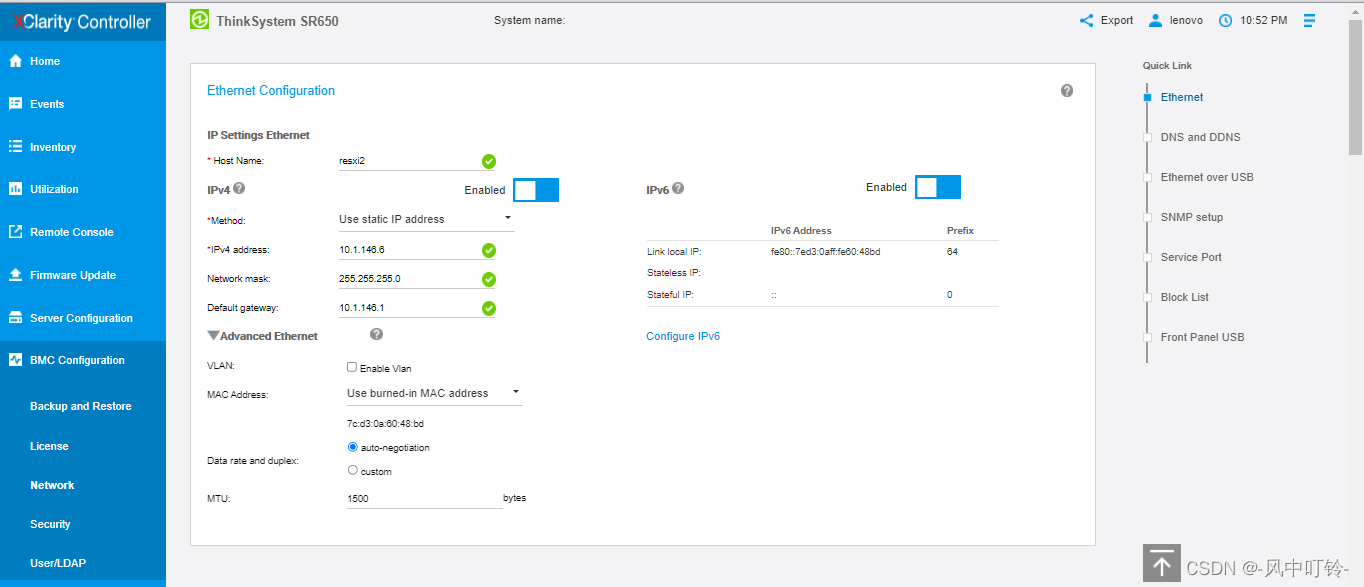Jump to DNS and DDNS quick link
Screen dimensions: 1364x587
click(x=1200, y=137)
